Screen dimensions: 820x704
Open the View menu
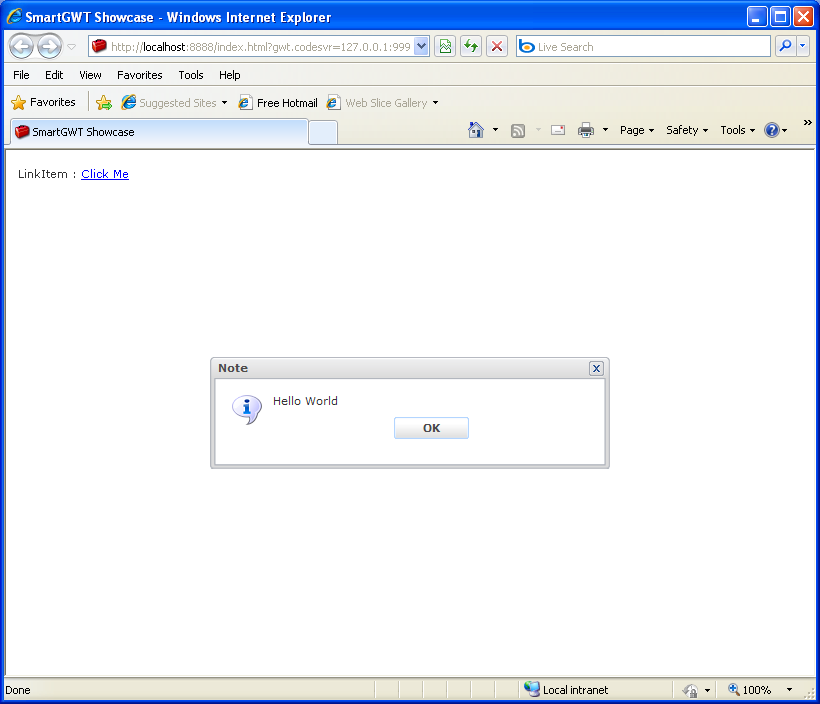tap(90, 75)
